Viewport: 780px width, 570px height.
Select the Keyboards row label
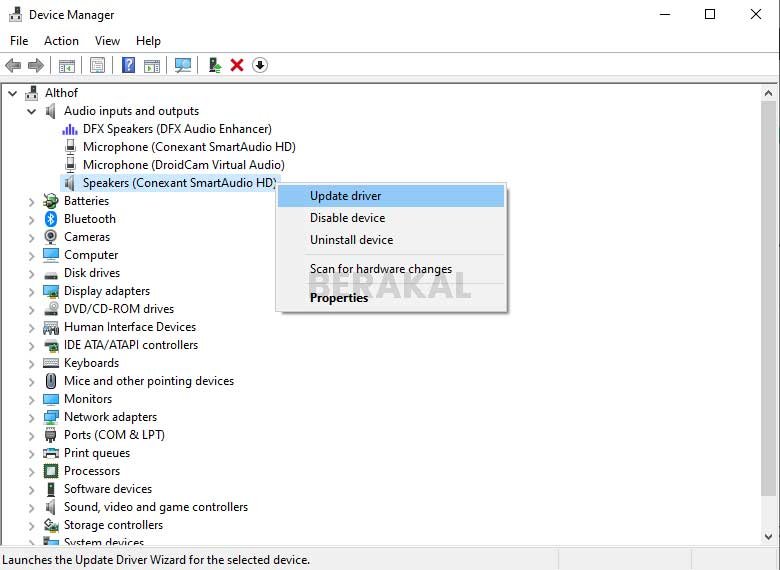92,363
